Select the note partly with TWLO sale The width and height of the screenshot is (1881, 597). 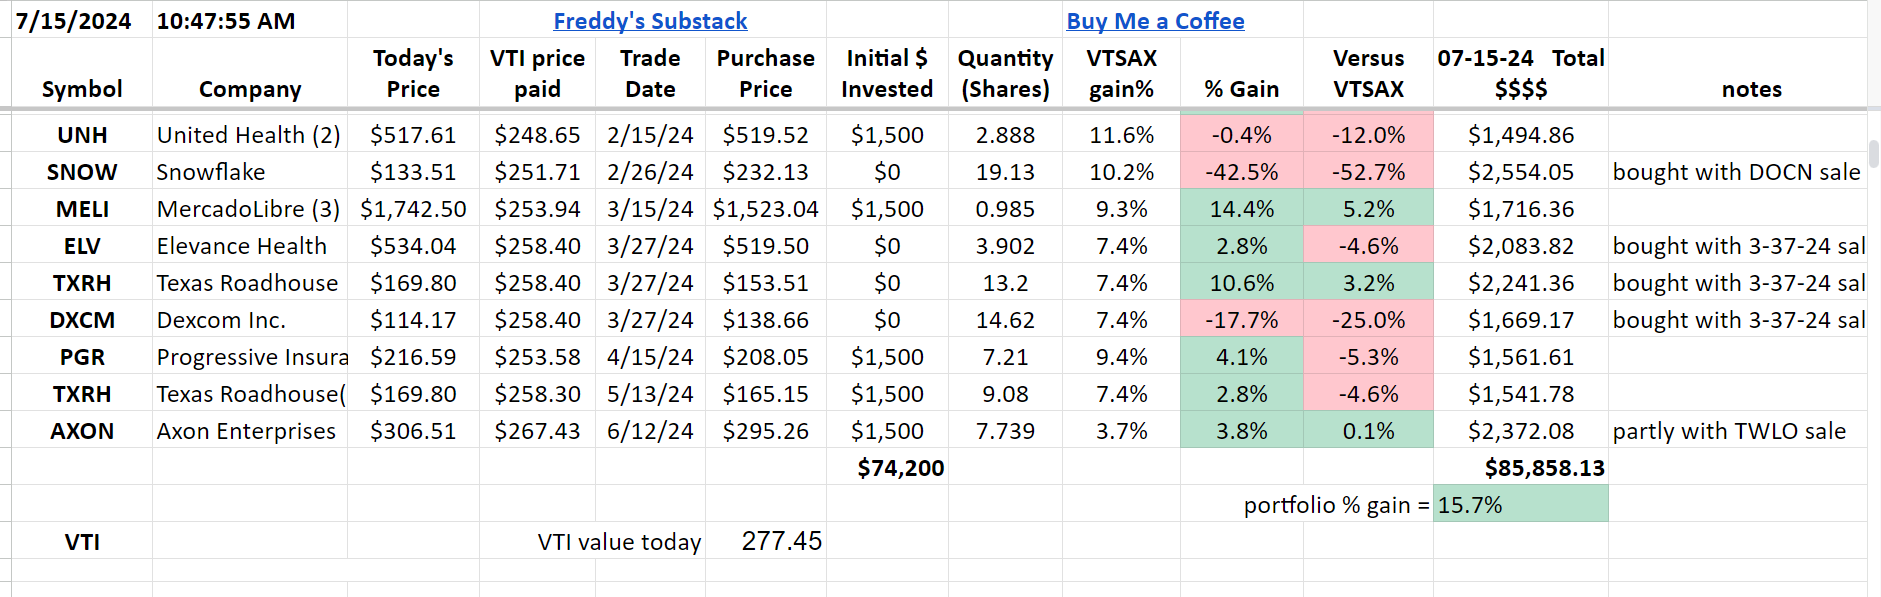(x=1737, y=431)
